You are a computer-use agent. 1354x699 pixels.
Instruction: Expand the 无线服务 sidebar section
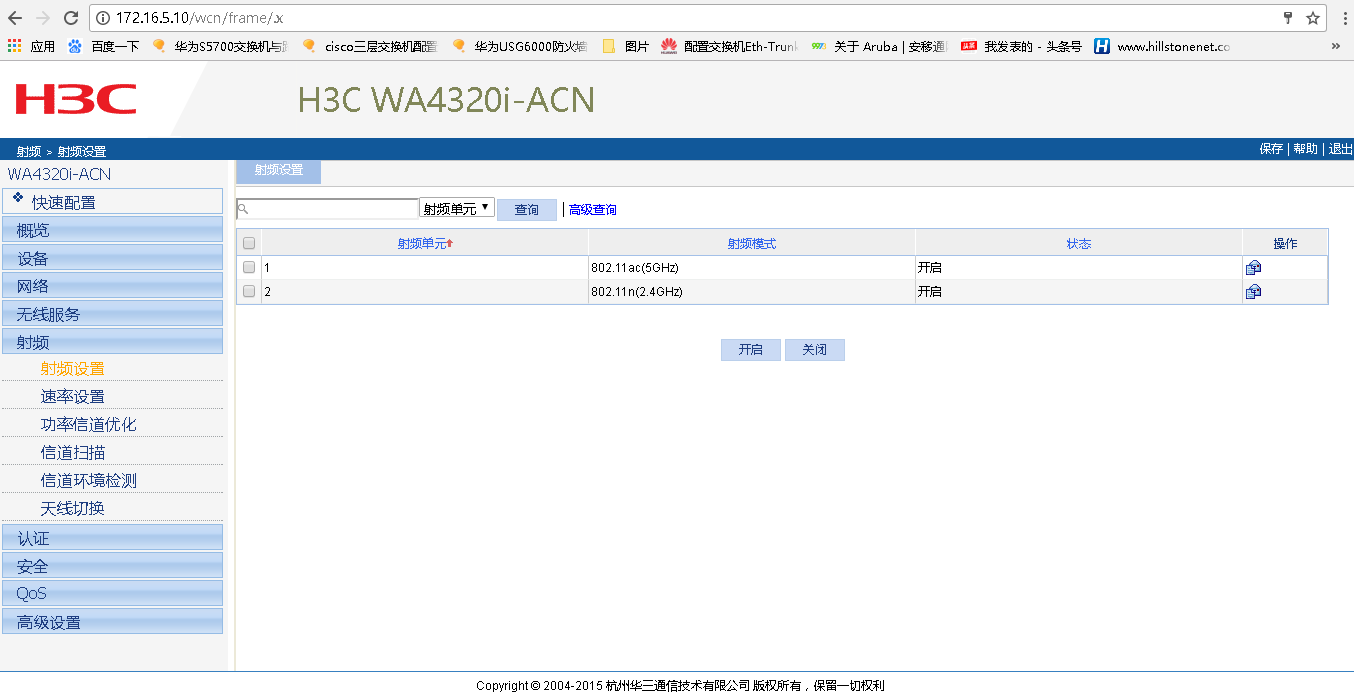point(112,313)
